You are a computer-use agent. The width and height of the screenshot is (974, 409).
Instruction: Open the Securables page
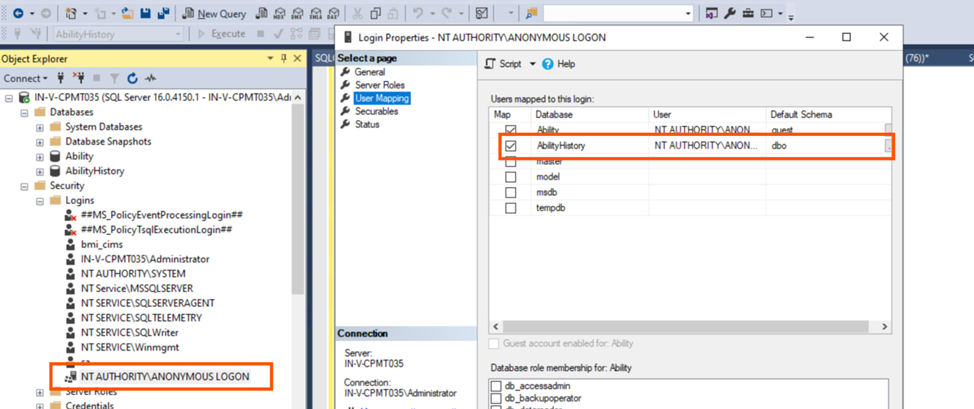point(376,111)
